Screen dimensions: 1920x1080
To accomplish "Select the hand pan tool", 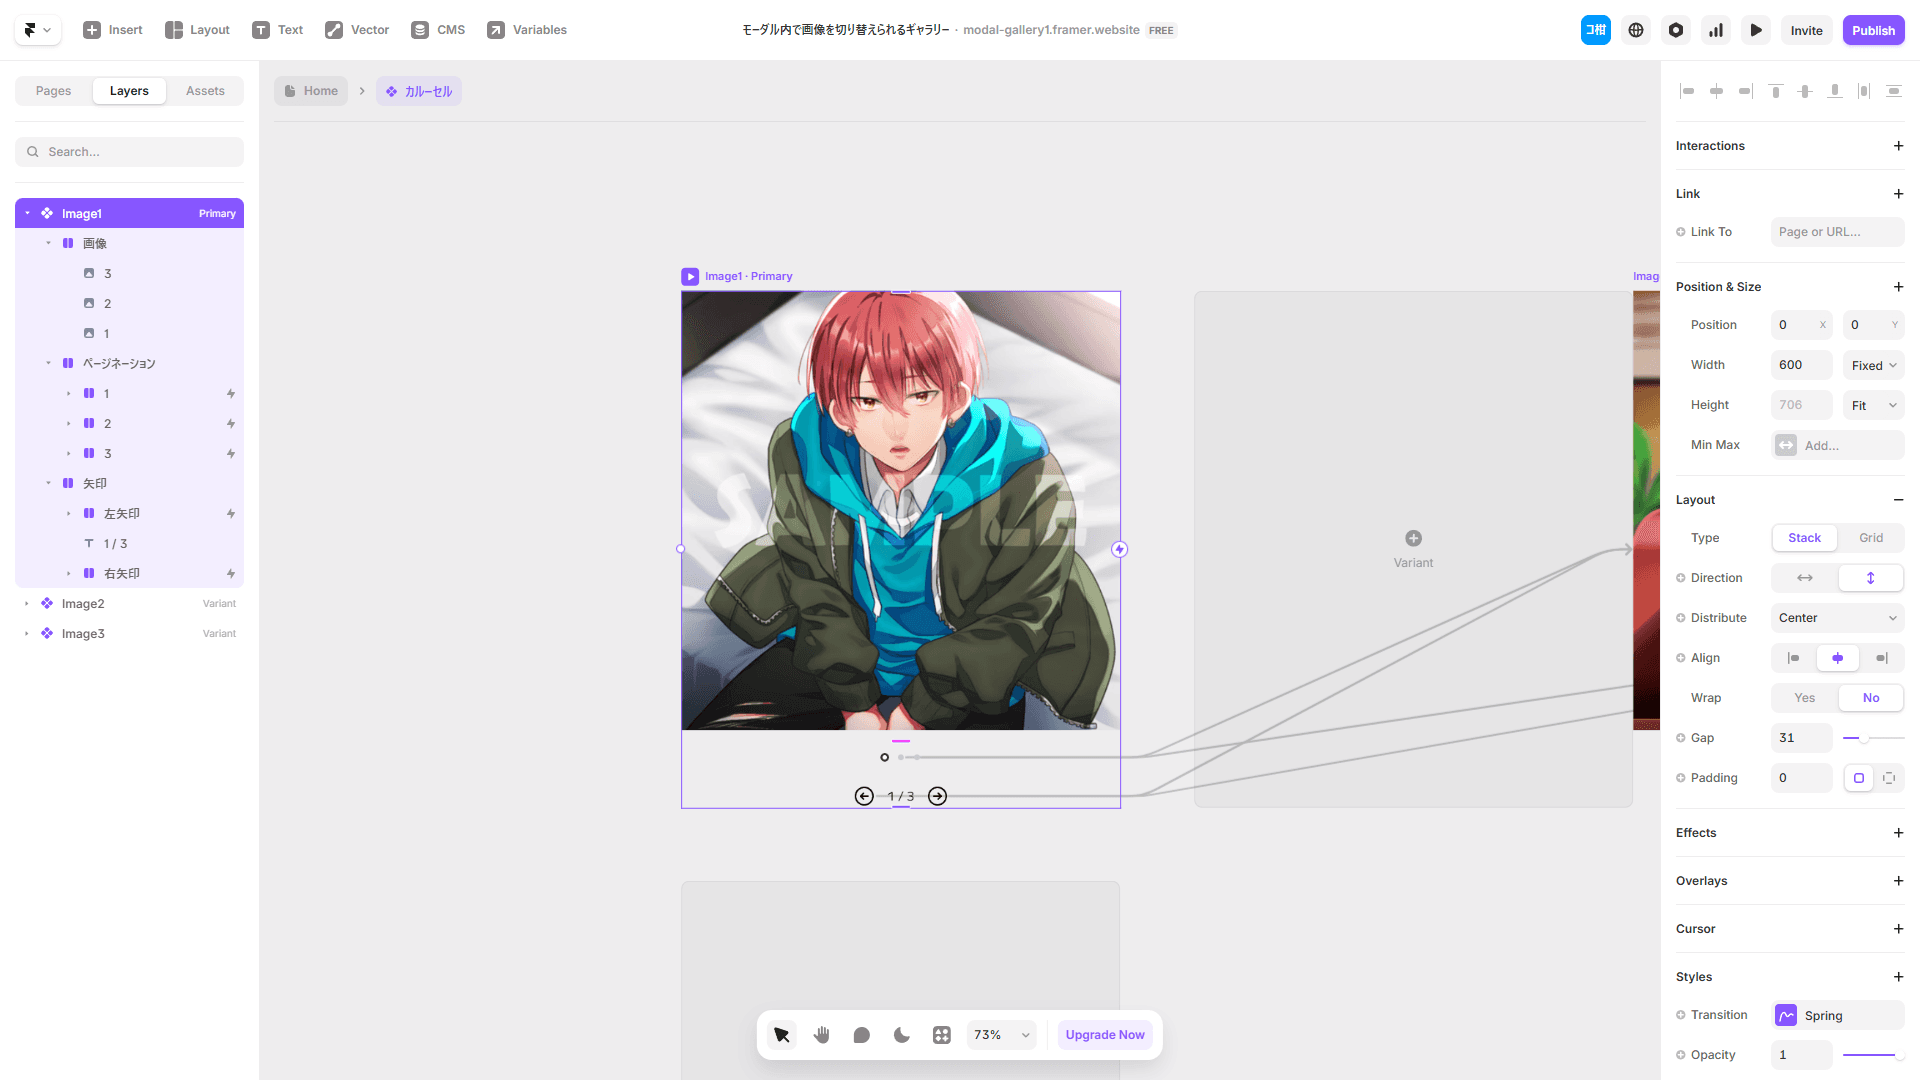I will 822,1035.
